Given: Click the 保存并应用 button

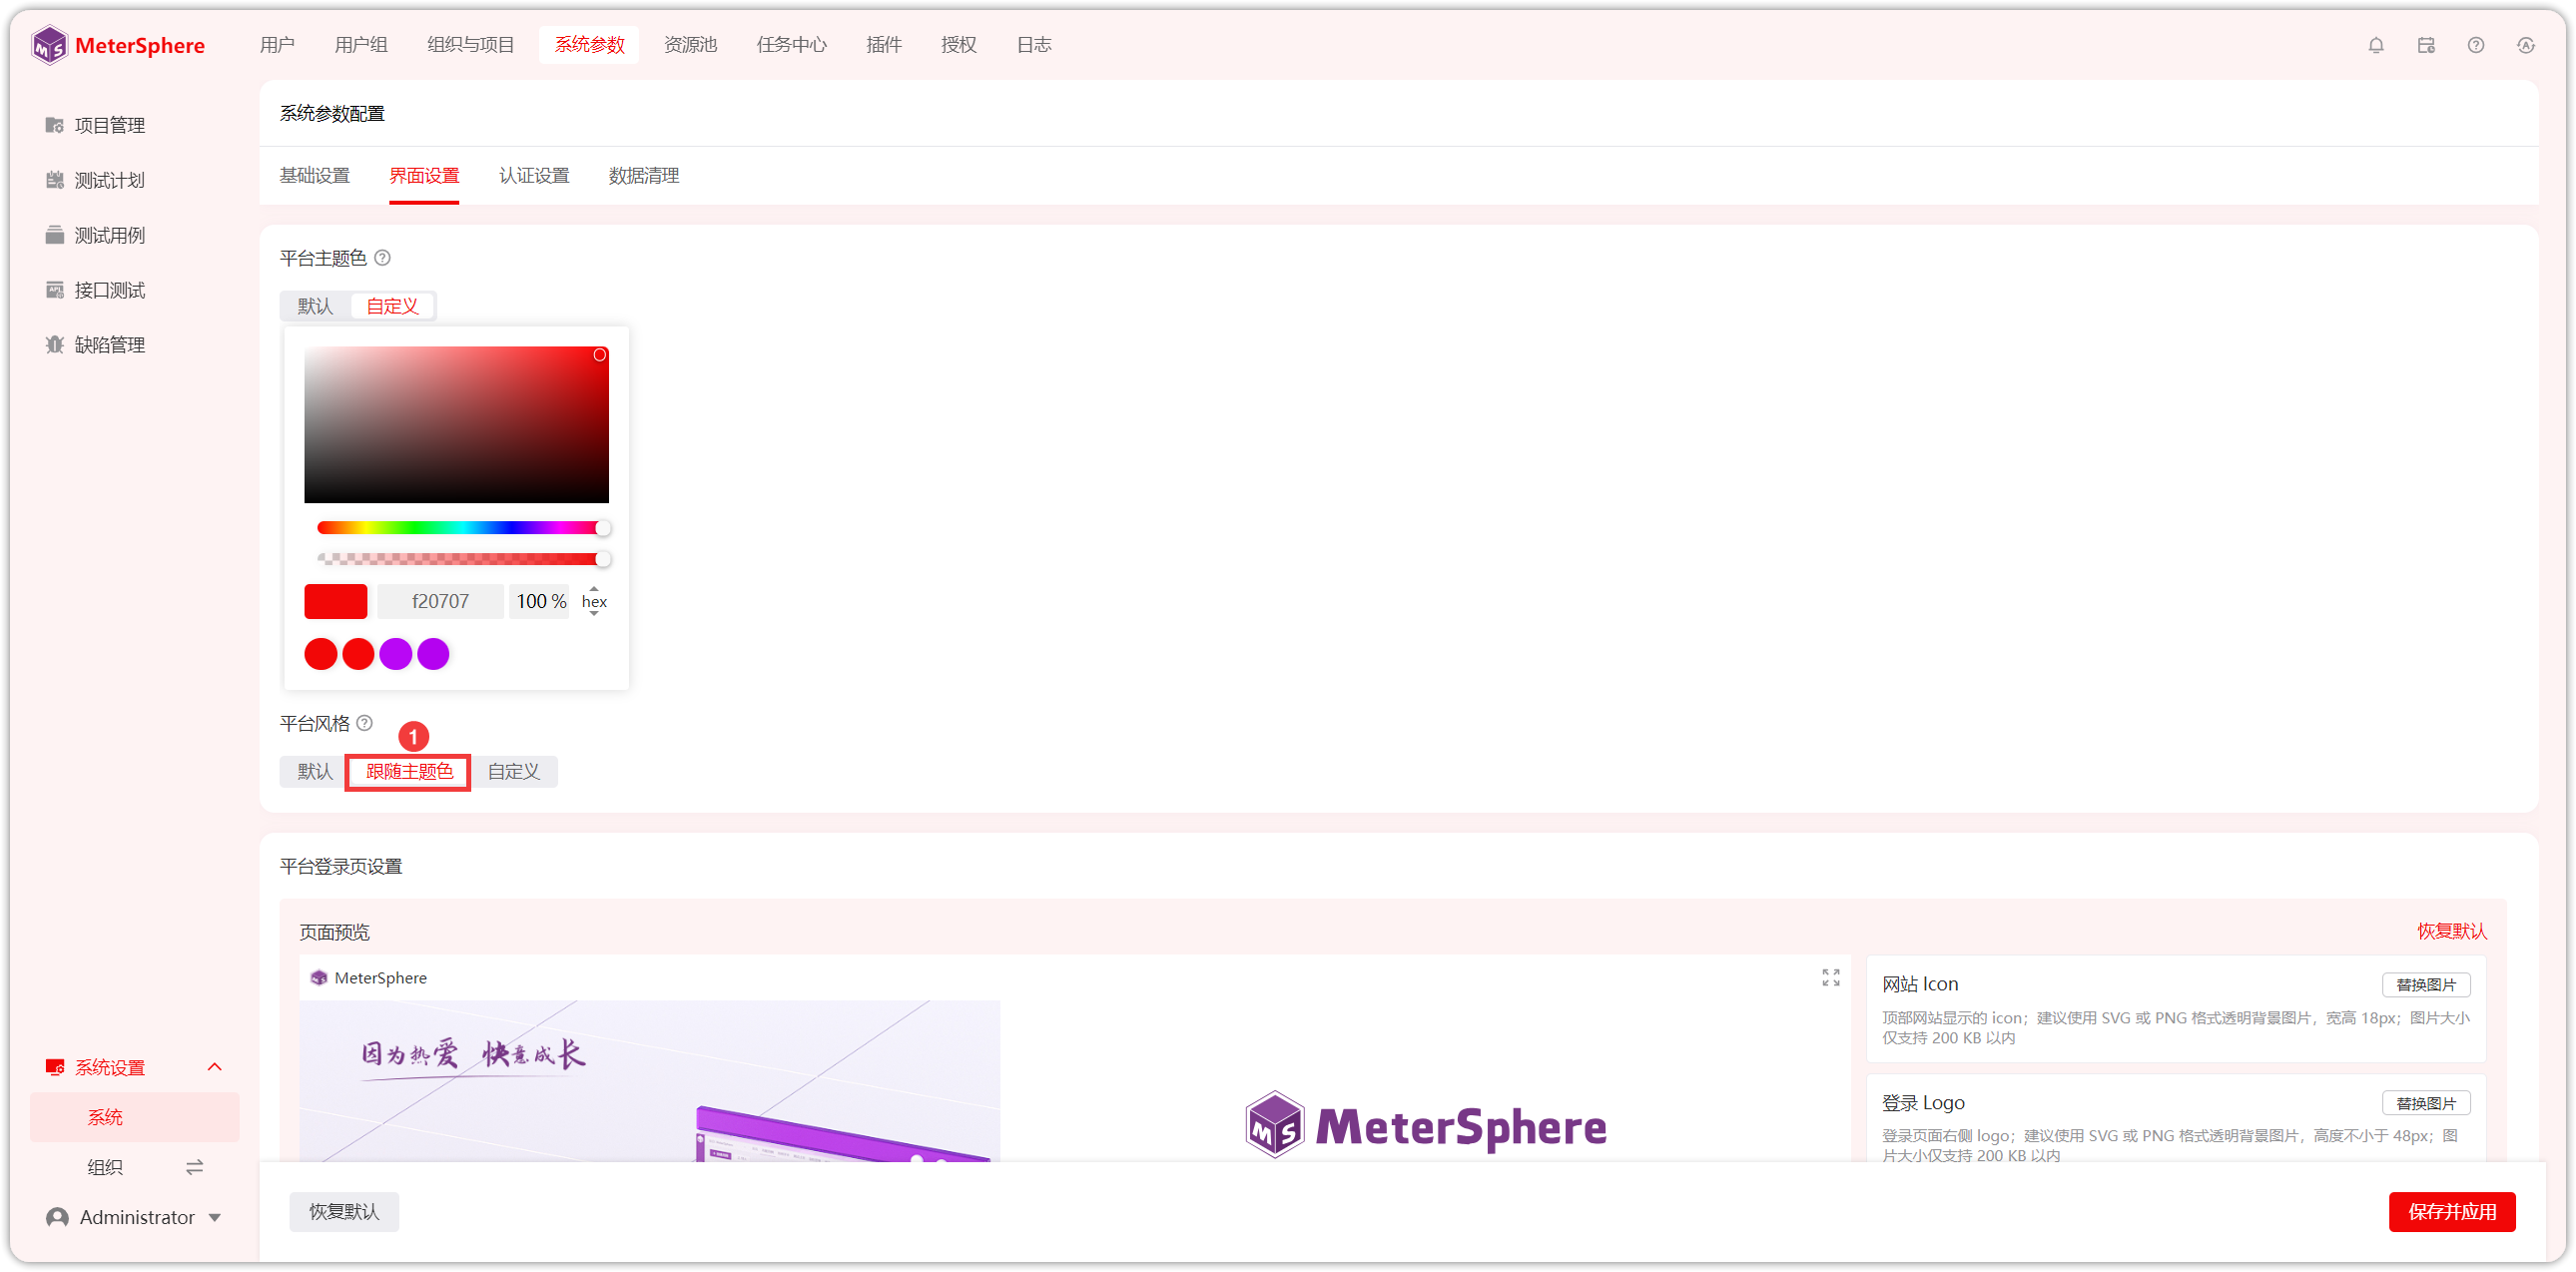Looking at the screenshot, I should [x=2452, y=1211].
